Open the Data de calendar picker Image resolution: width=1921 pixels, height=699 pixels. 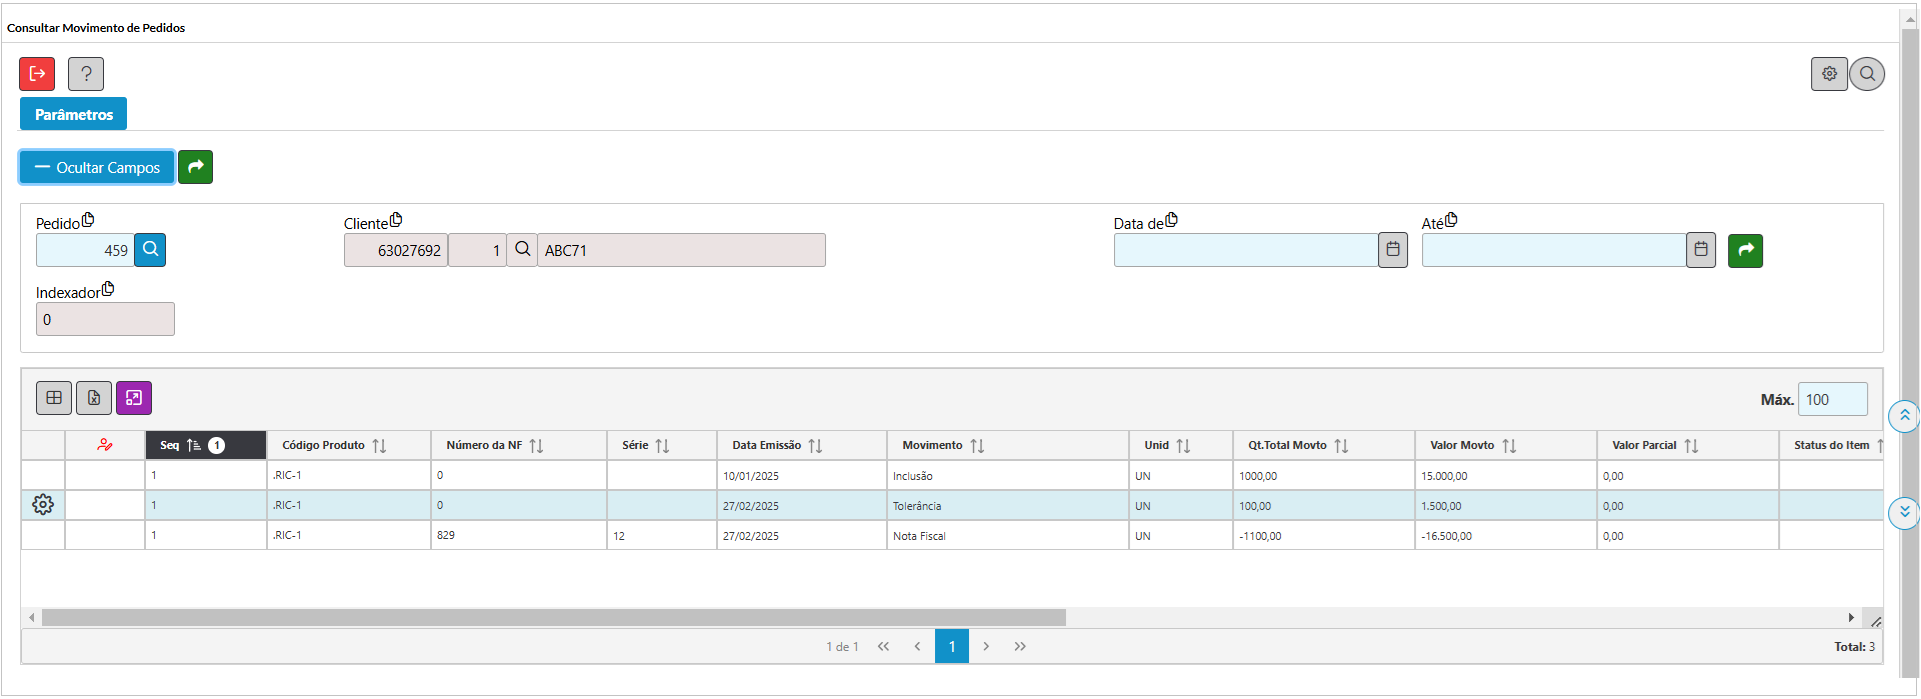1393,250
